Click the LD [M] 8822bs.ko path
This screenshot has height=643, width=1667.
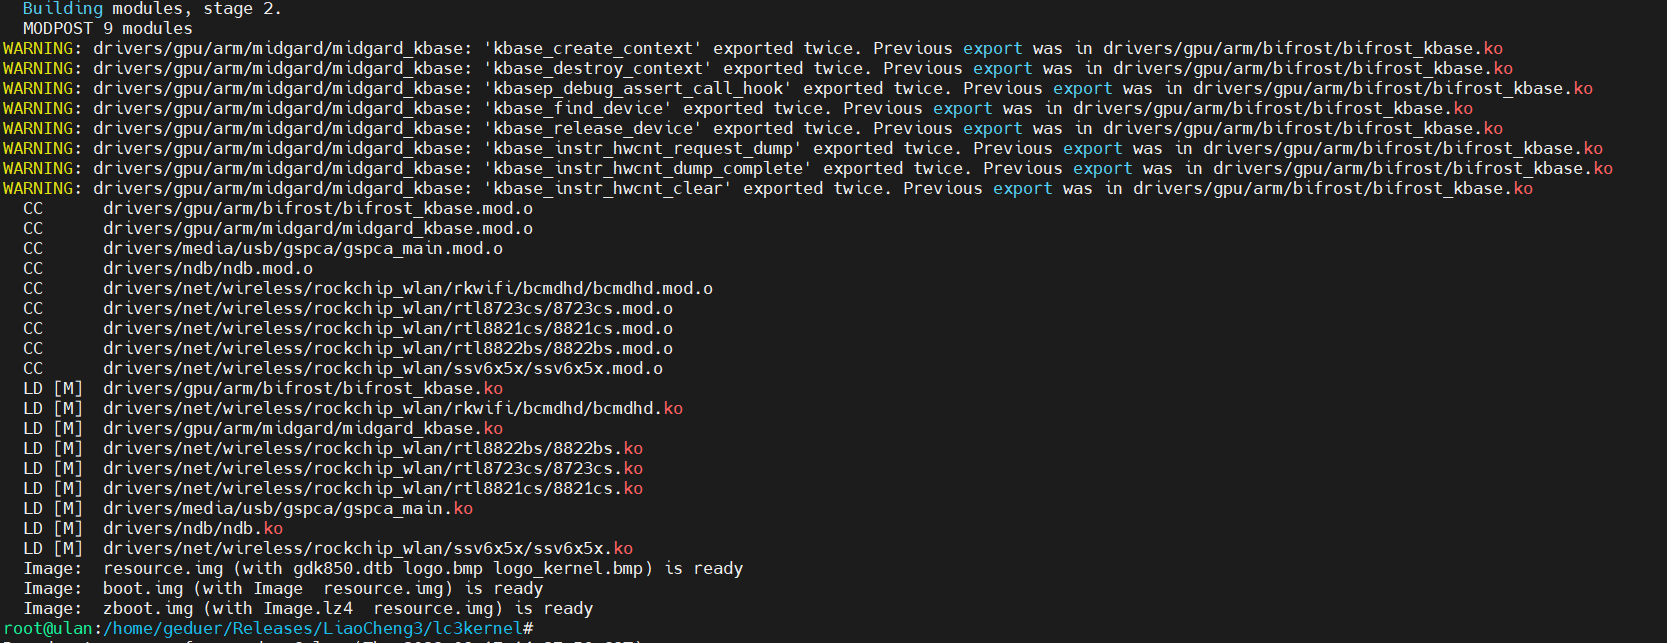373,448
